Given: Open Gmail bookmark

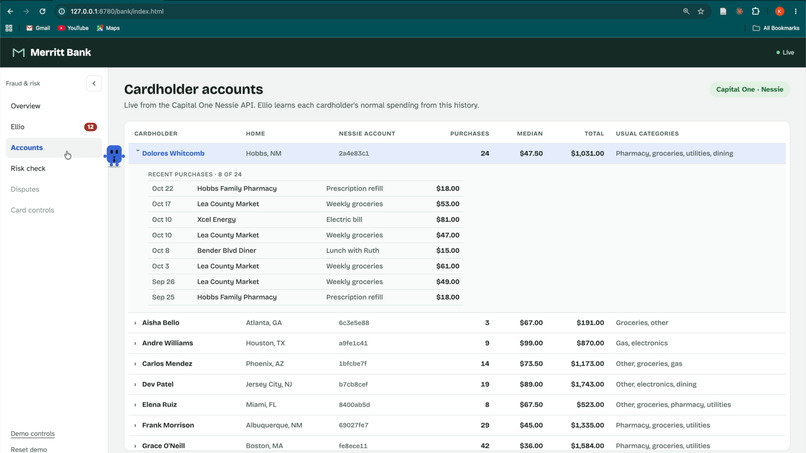Looking at the screenshot, I should tap(38, 28).
